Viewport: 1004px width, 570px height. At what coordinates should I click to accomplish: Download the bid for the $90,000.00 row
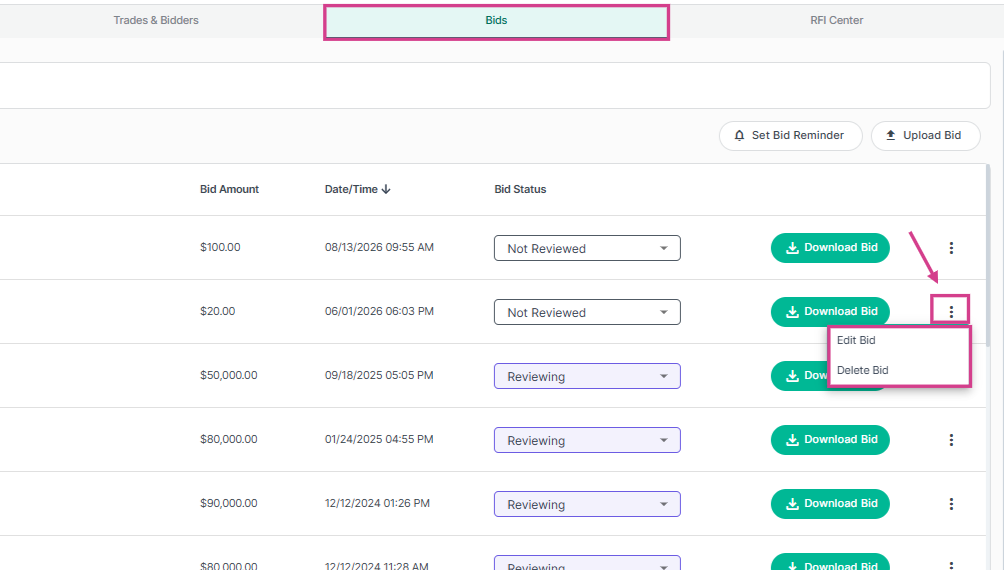pos(830,504)
